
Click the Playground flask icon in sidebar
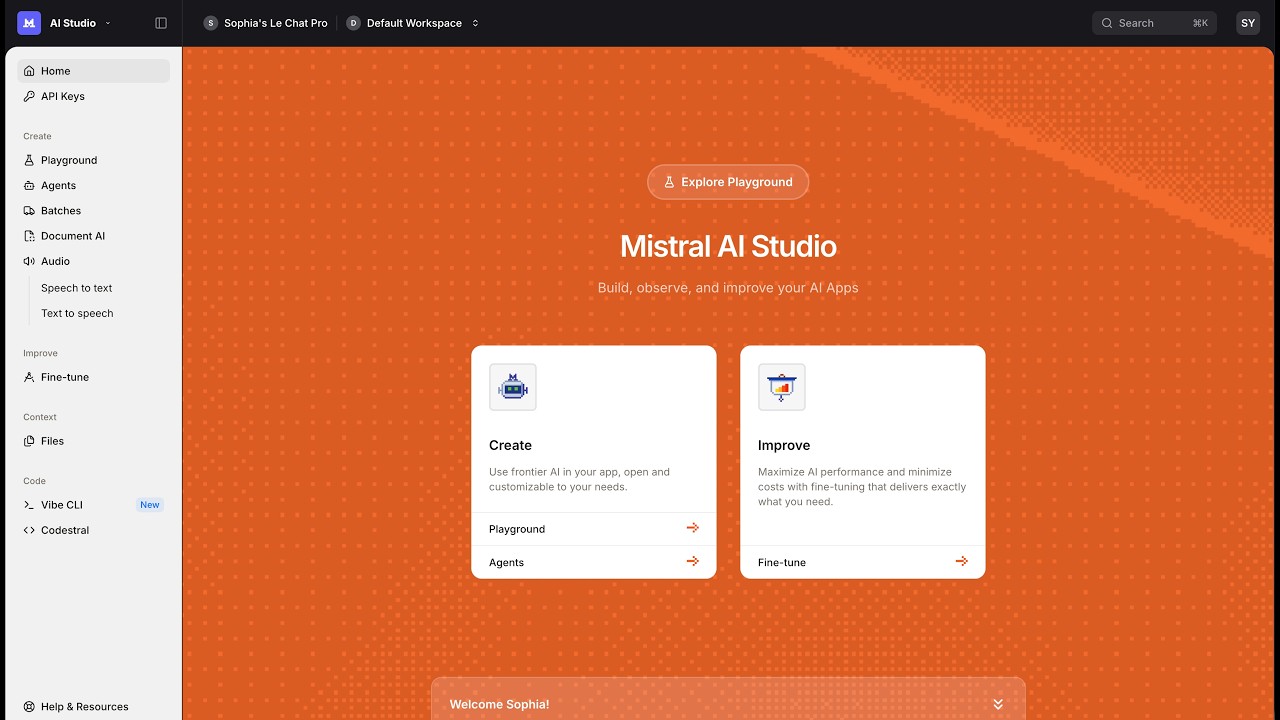click(x=29, y=160)
